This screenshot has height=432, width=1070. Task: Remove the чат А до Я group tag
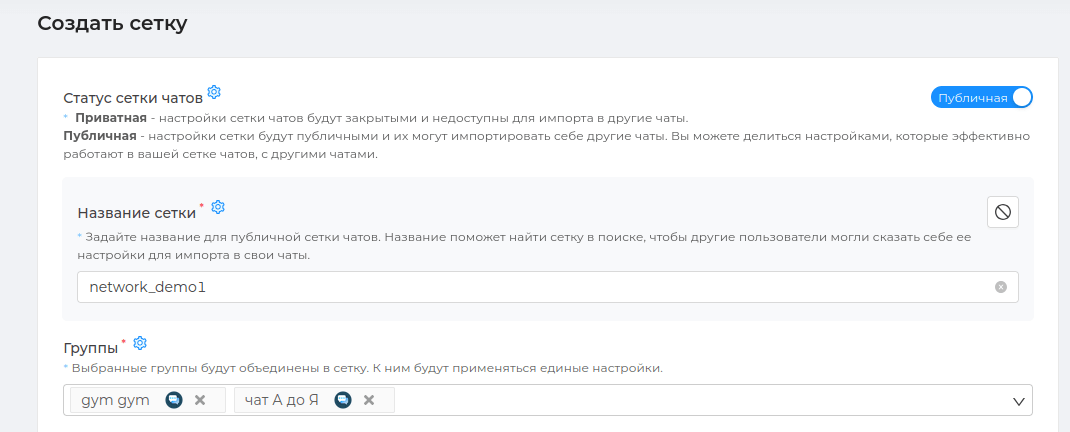(368, 400)
